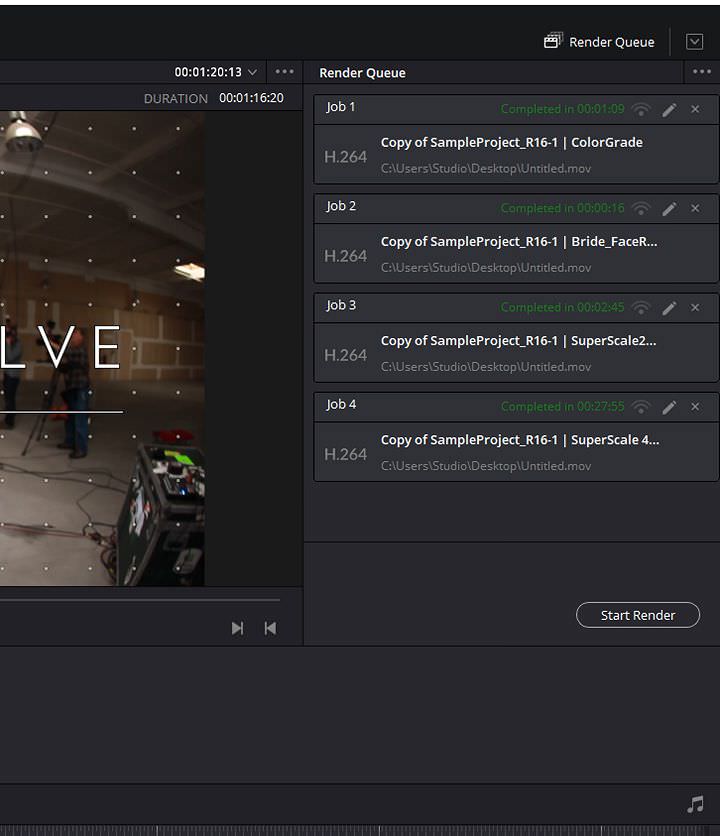Edit Job 2 render settings pencil
This screenshot has height=836, width=720.
coord(669,208)
